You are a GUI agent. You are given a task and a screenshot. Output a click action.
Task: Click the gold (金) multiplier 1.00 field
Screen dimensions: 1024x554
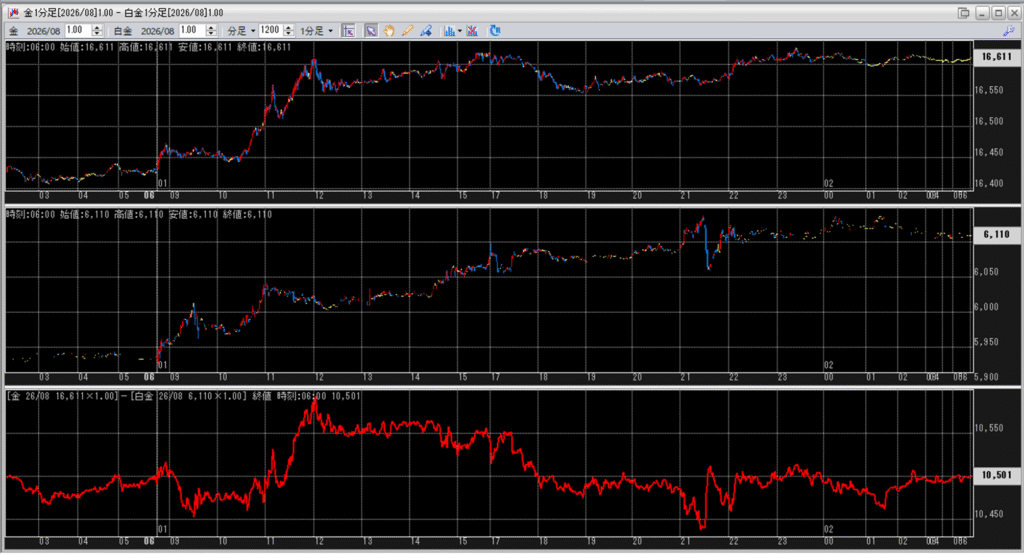click(75, 31)
